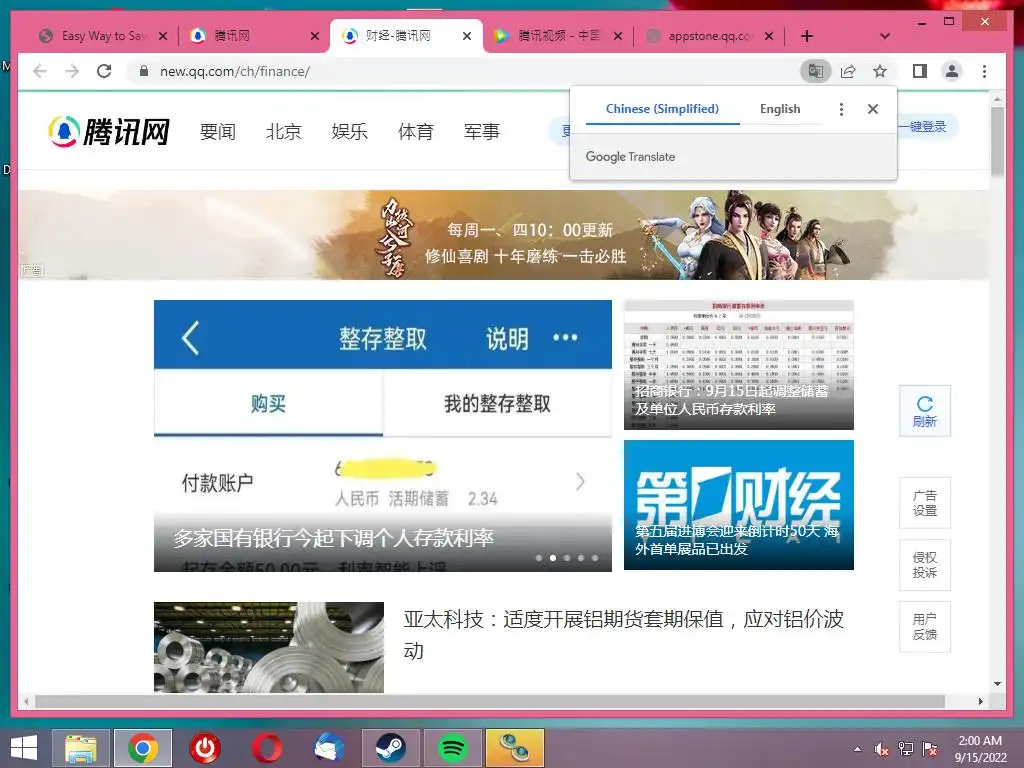The height and width of the screenshot is (768, 1024).
Task: Click the vertical scrollbar thumb
Action: coord(997,141)
